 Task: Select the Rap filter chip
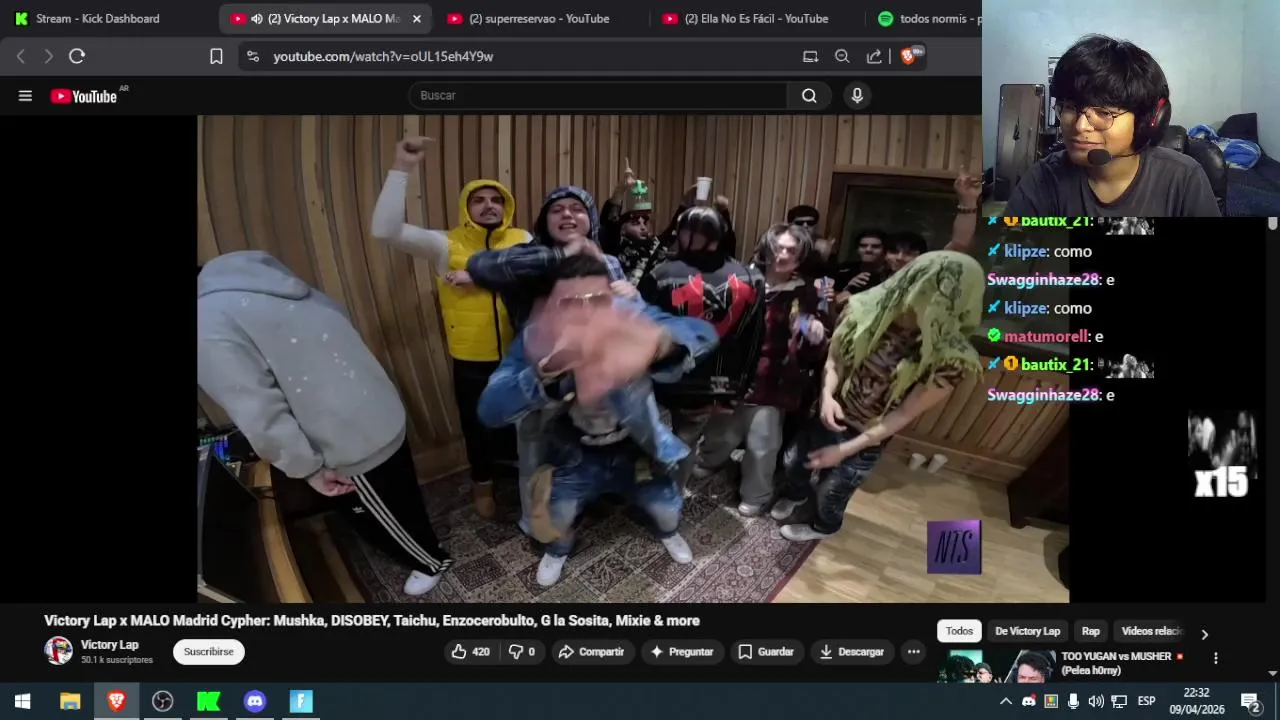click(1090, 631)
